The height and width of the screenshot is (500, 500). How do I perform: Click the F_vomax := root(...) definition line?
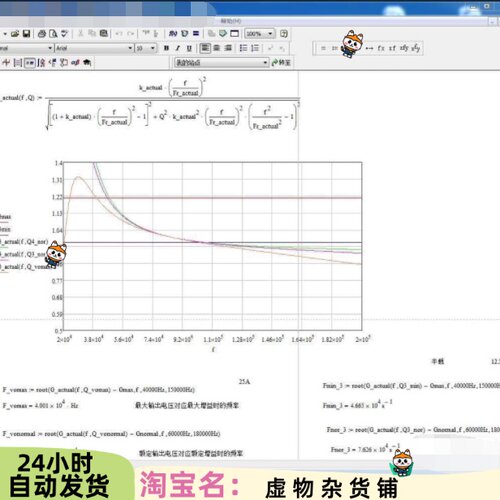point(99,390)
